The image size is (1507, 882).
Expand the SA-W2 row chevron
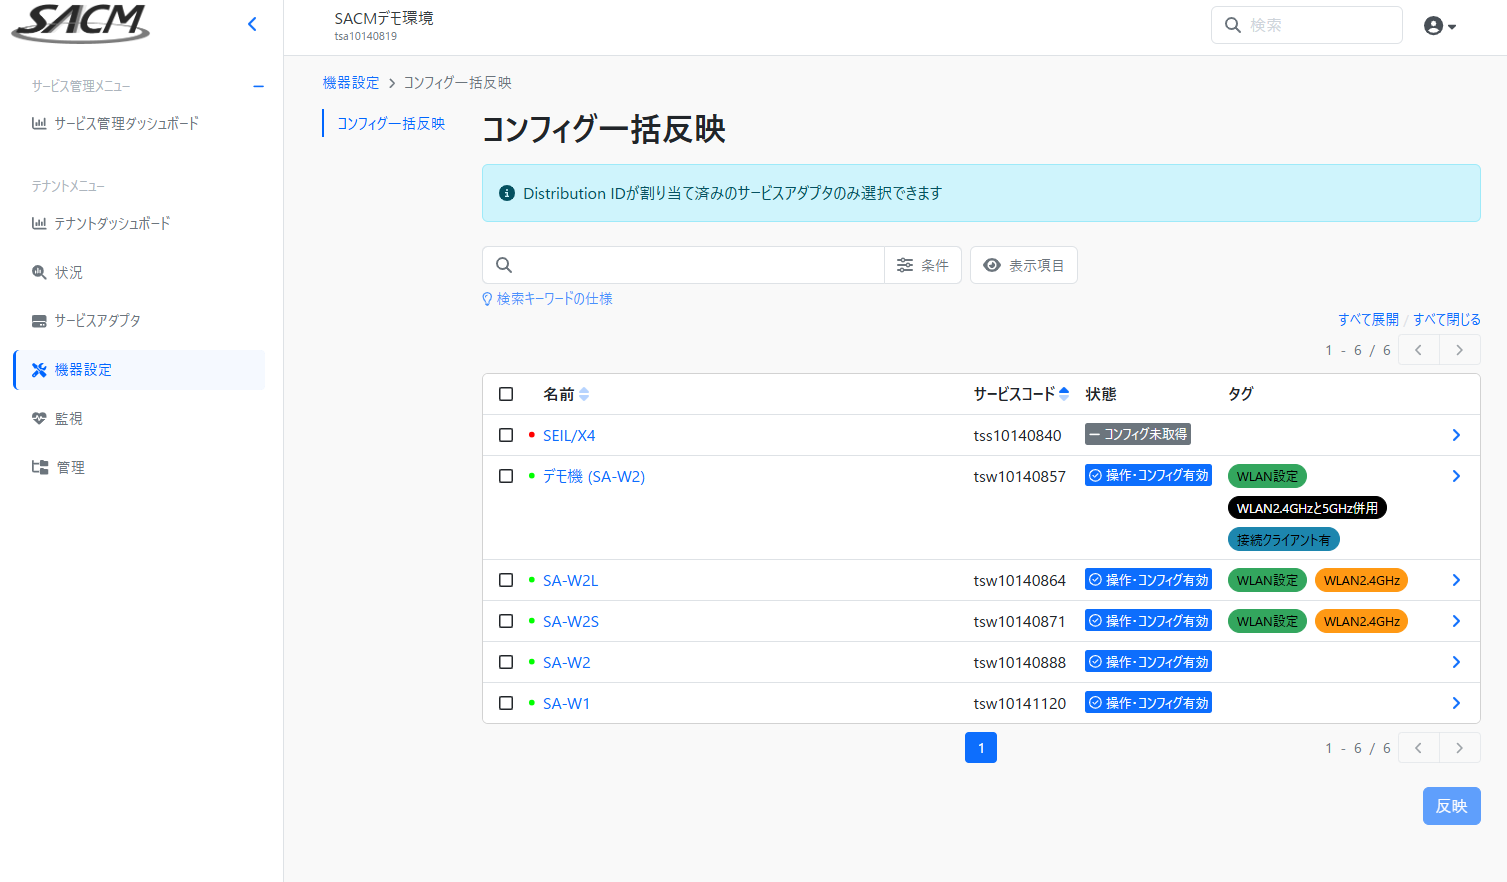click(x=1456, y=662)
